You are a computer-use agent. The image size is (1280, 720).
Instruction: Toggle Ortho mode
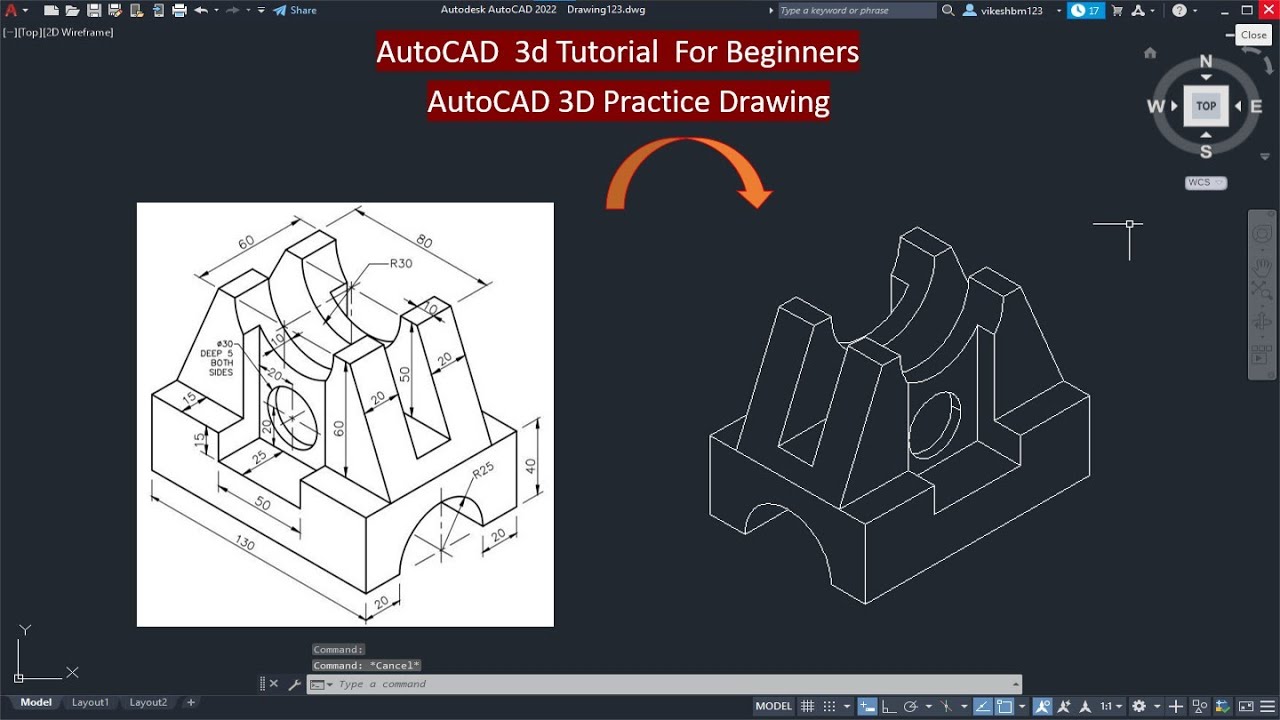889,706
